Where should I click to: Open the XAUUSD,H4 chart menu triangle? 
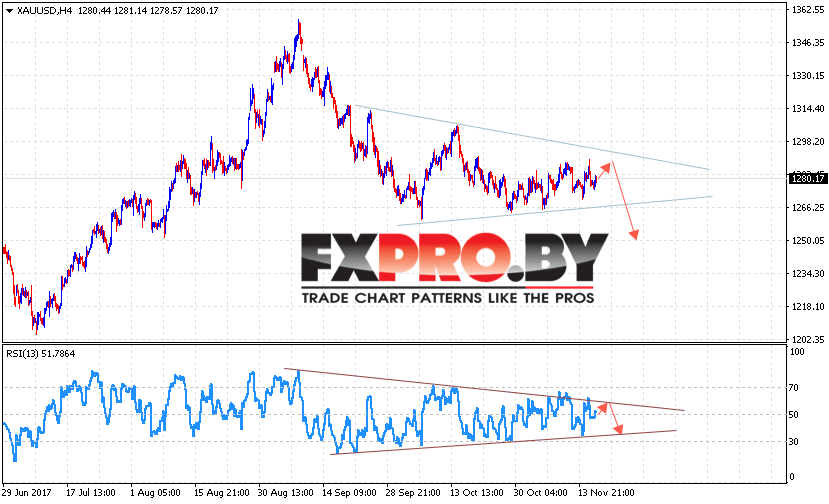(x=10, y=11)
